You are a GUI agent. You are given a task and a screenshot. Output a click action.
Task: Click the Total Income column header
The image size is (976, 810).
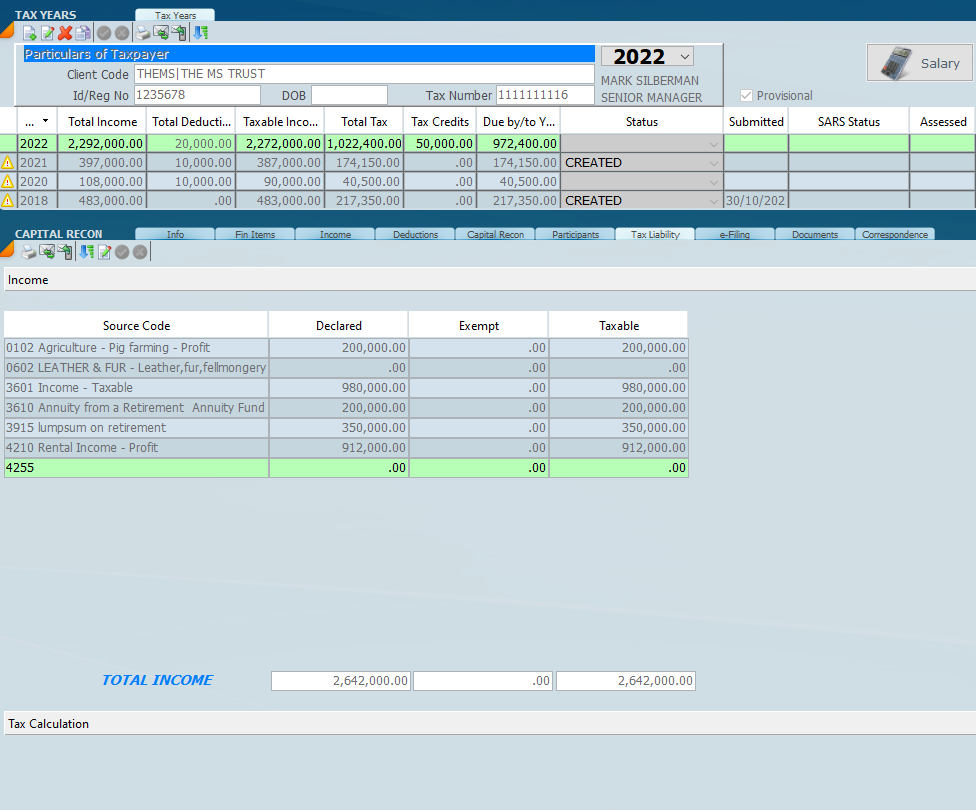tap(102, 122)
